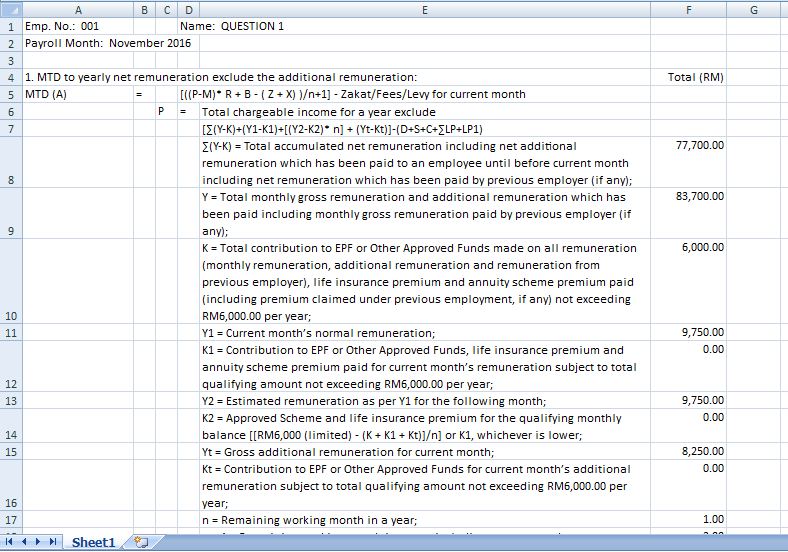Go to last sheet navigation arrow
Viewport: 788px width, 552px height.
53,541
